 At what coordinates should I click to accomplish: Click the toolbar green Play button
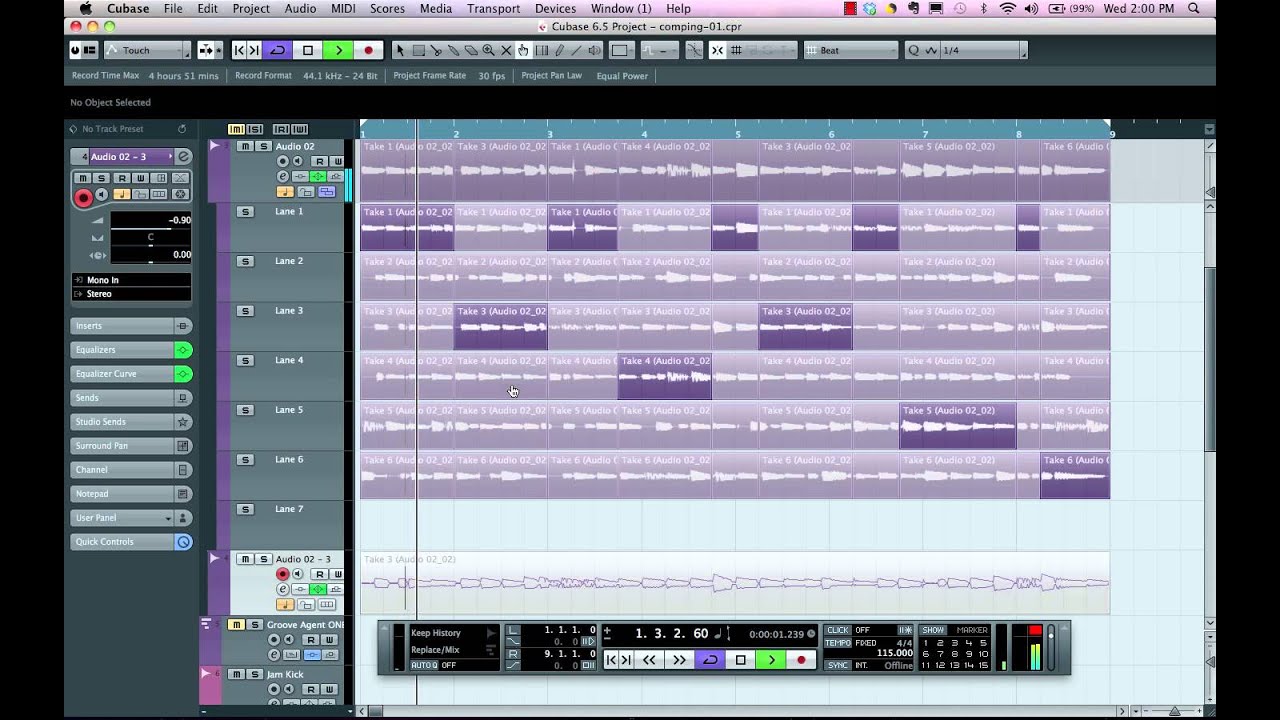coord(338,50)
